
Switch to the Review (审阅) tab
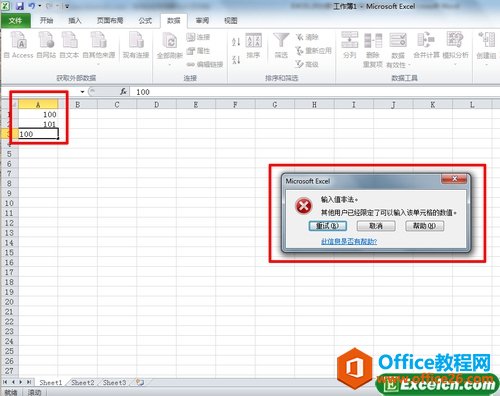point(202,21)
